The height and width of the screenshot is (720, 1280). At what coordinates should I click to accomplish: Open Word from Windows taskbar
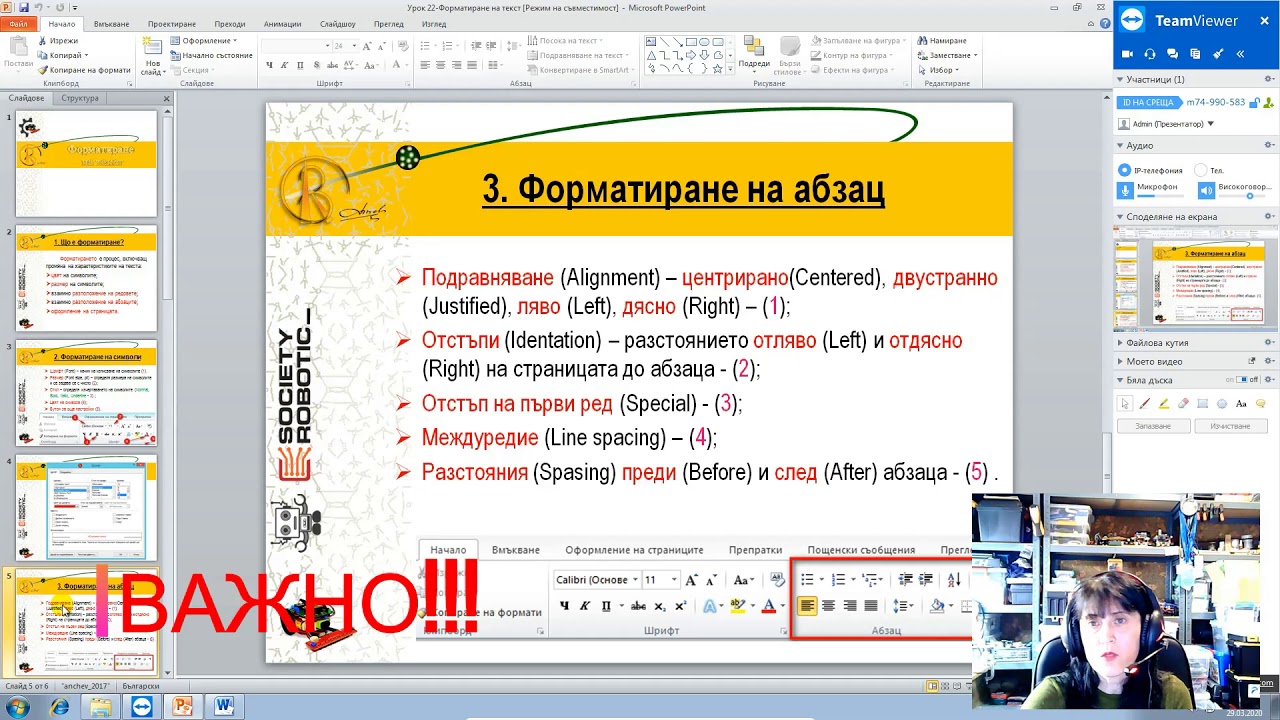coord(223,707)
